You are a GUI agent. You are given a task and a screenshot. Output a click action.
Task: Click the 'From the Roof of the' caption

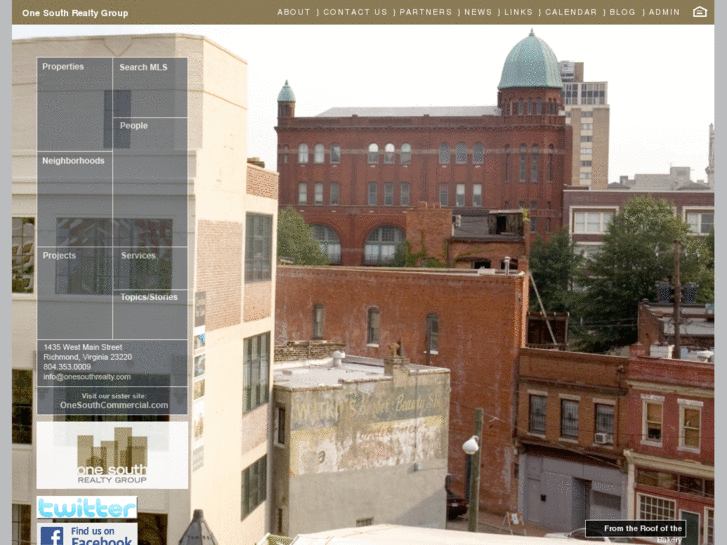pyautogui.click(x=643, y=528)
